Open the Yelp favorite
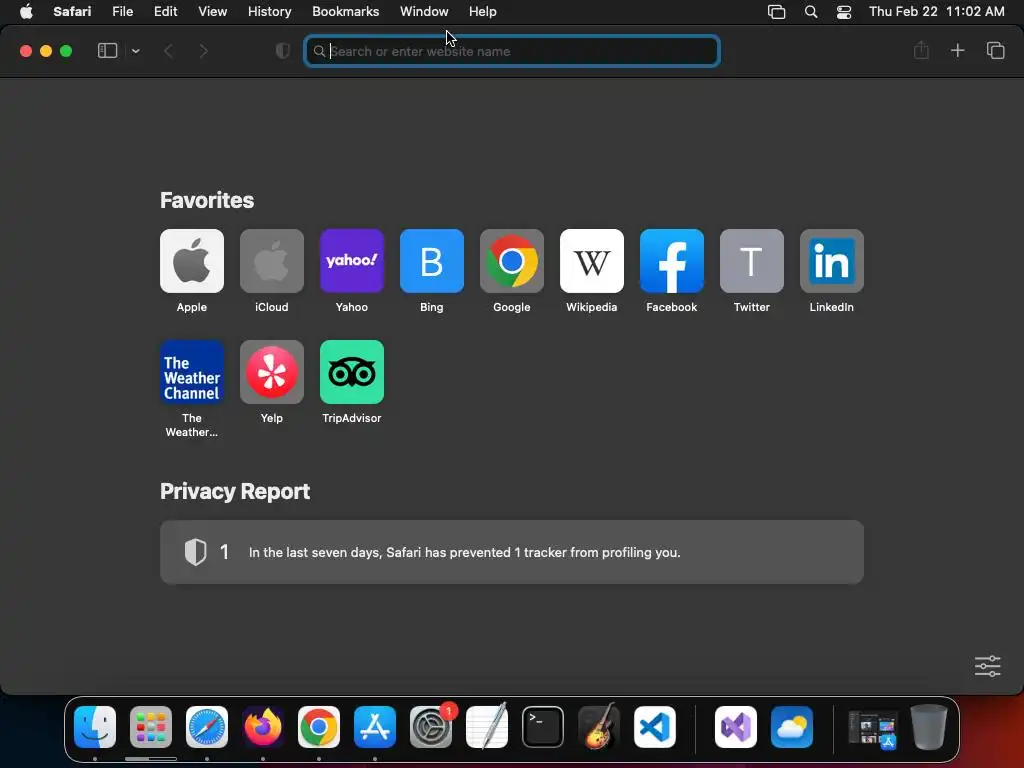This screenshot has width=1024, height=768. (272, 372)
